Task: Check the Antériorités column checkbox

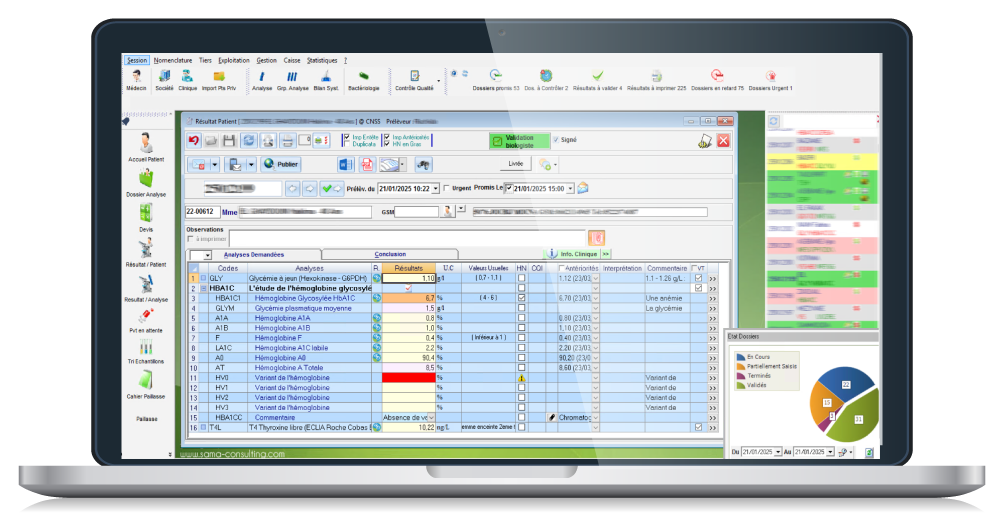Action: (x=561, y=268)
